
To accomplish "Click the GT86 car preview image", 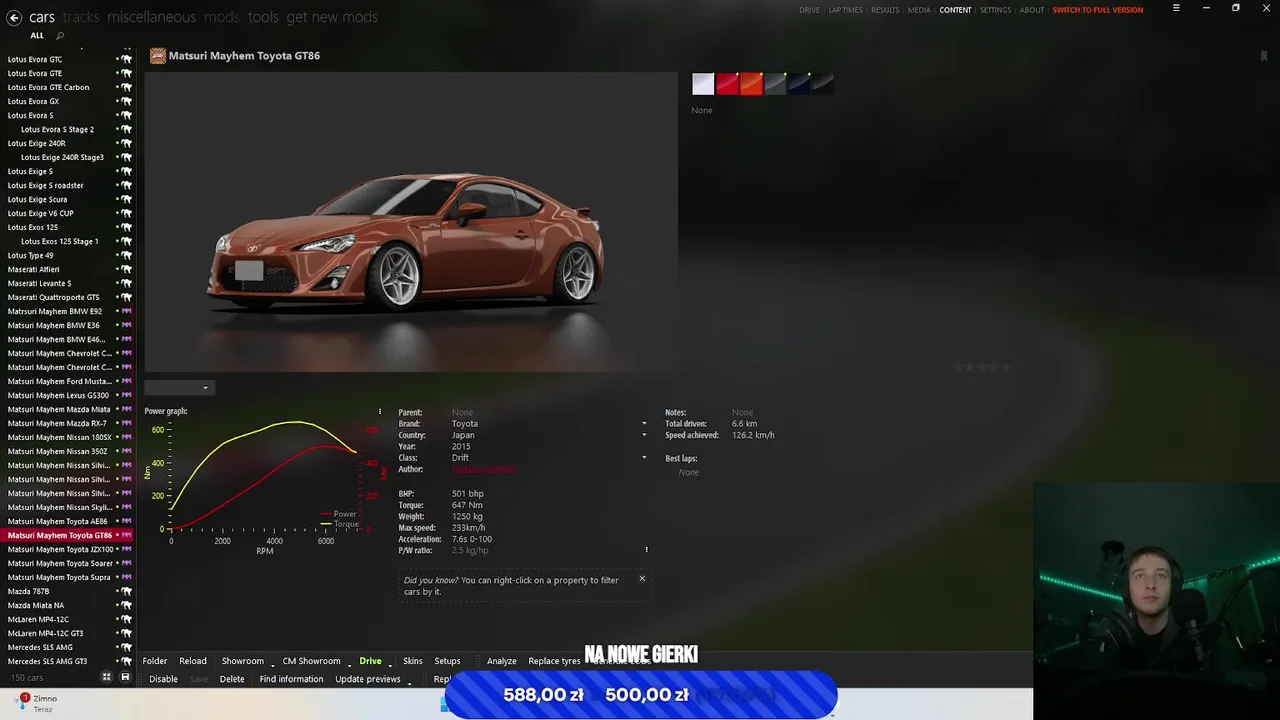I will click(411, 222).
